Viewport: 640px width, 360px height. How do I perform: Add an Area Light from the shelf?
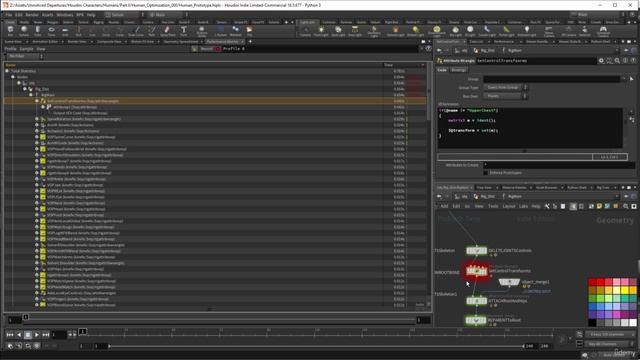pyautogui.click(x=355, y=31)
